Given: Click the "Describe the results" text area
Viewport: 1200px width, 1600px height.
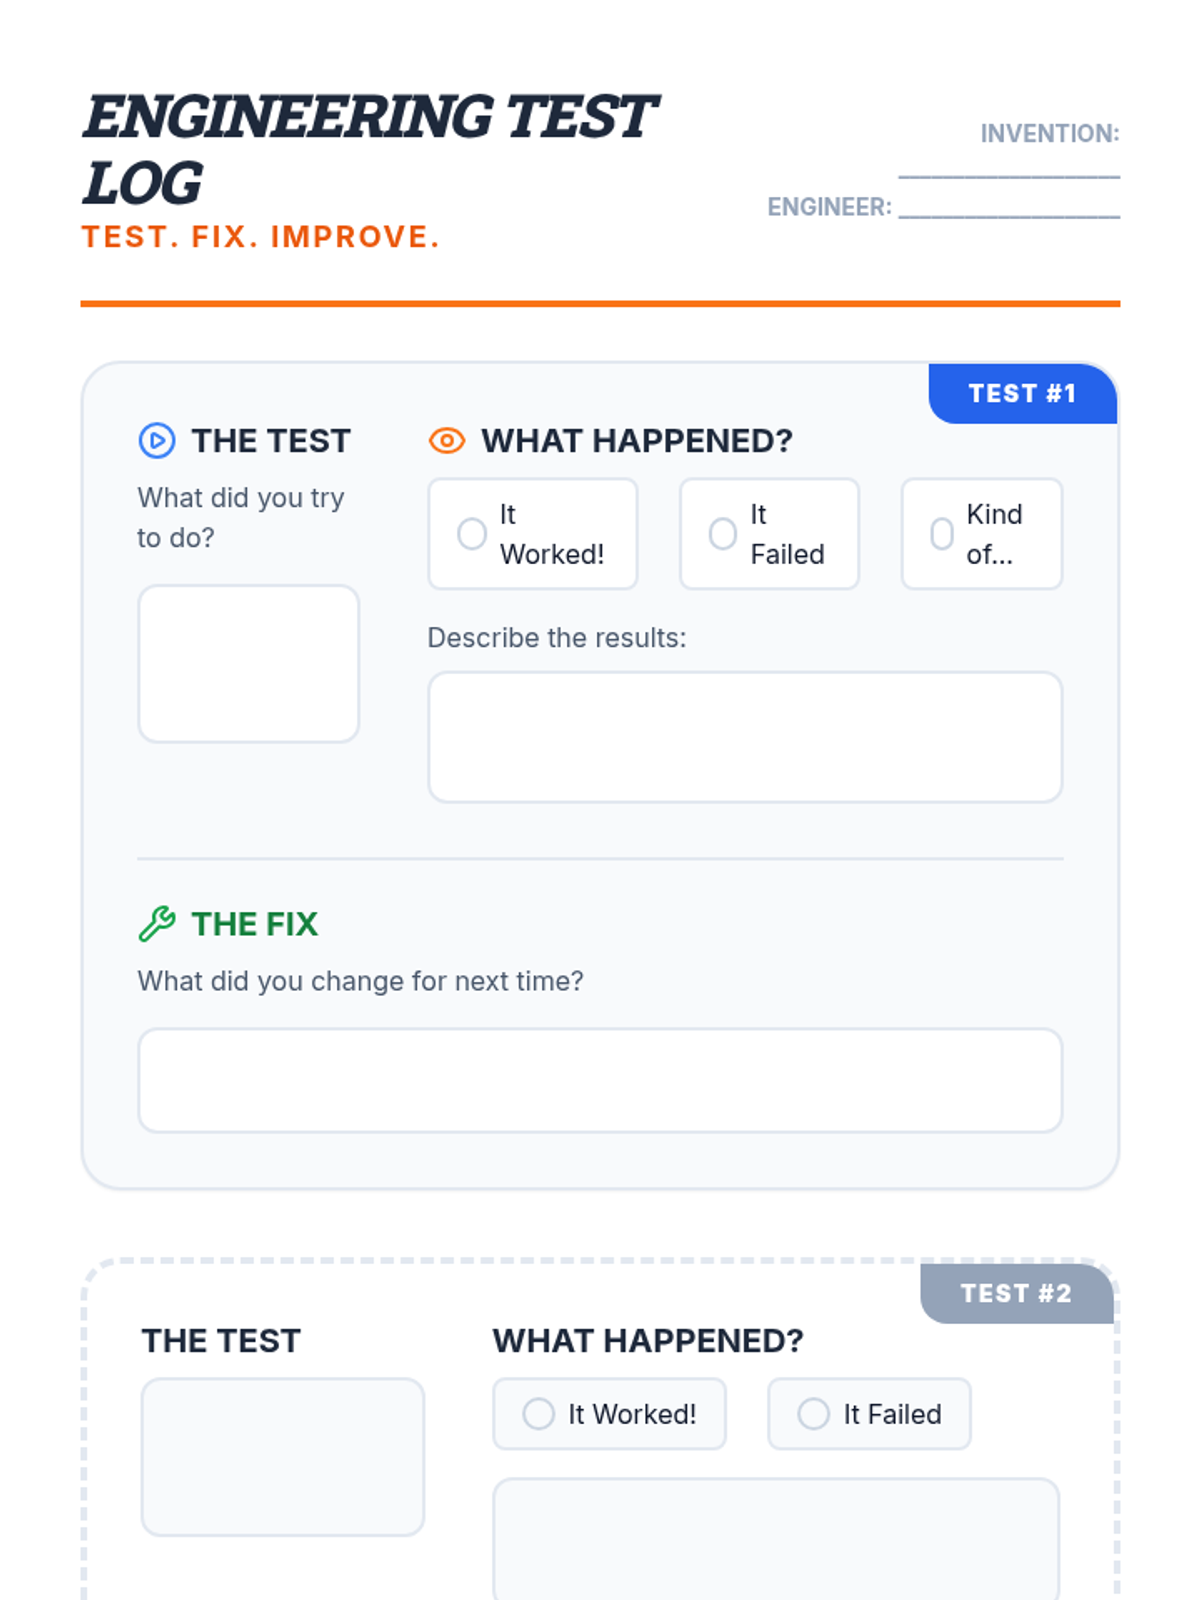Looking at the screenshot, I should 745,737.
